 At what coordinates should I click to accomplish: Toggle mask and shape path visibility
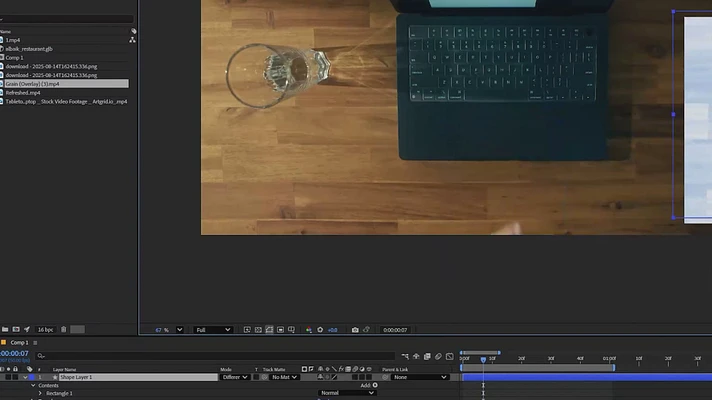tap(269, 330)
